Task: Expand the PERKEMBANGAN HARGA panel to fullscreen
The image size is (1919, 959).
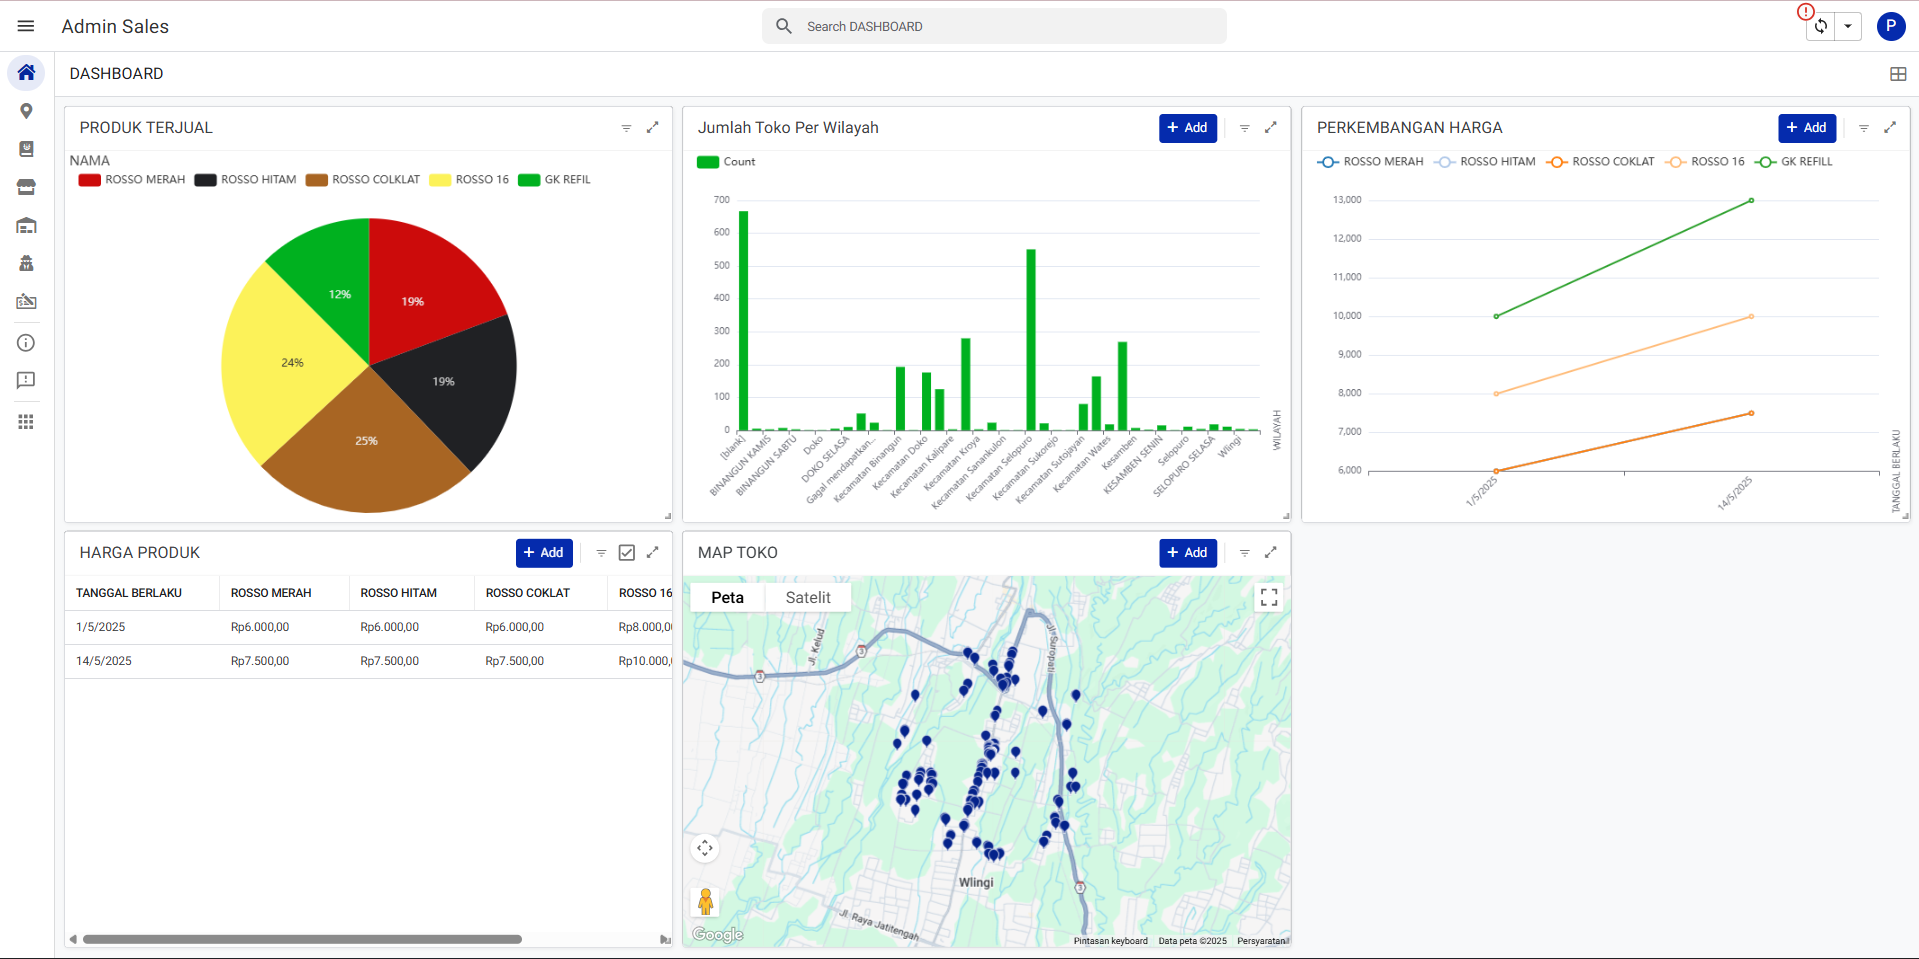Action: coord(1891,128)
